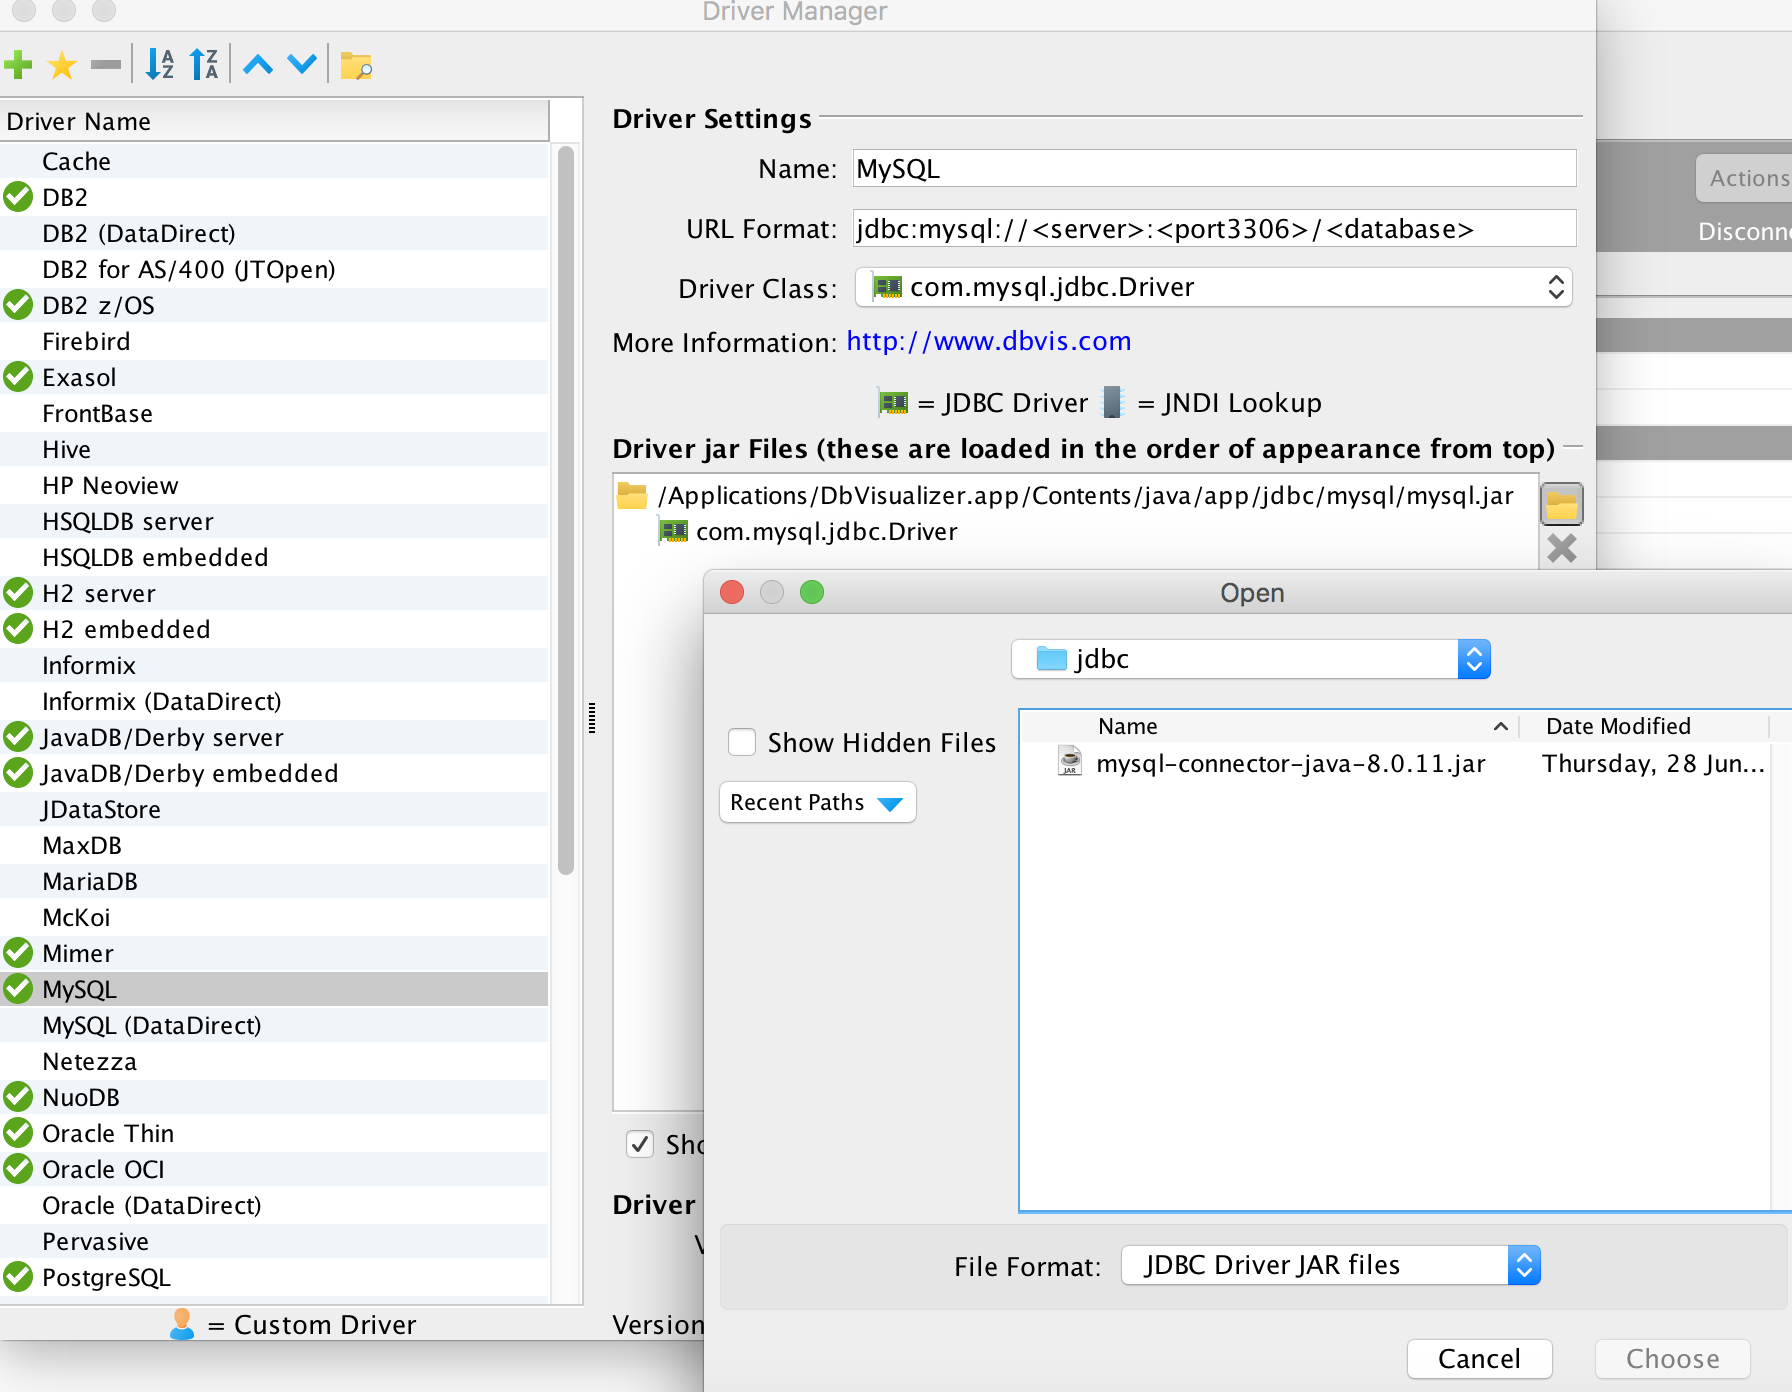Click the Driver Name column header
This screenshot has width=1792, height=1392.
pyautogui.click(x=274, y=121)
